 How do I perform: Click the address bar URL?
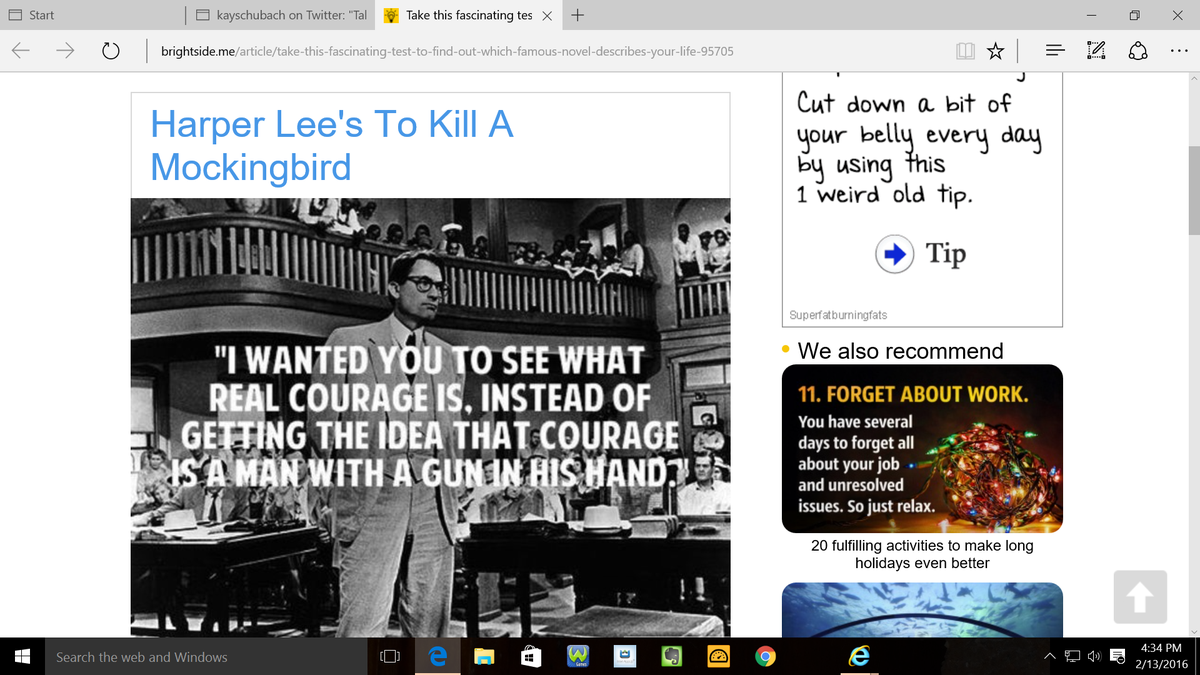tap(447, 50)
